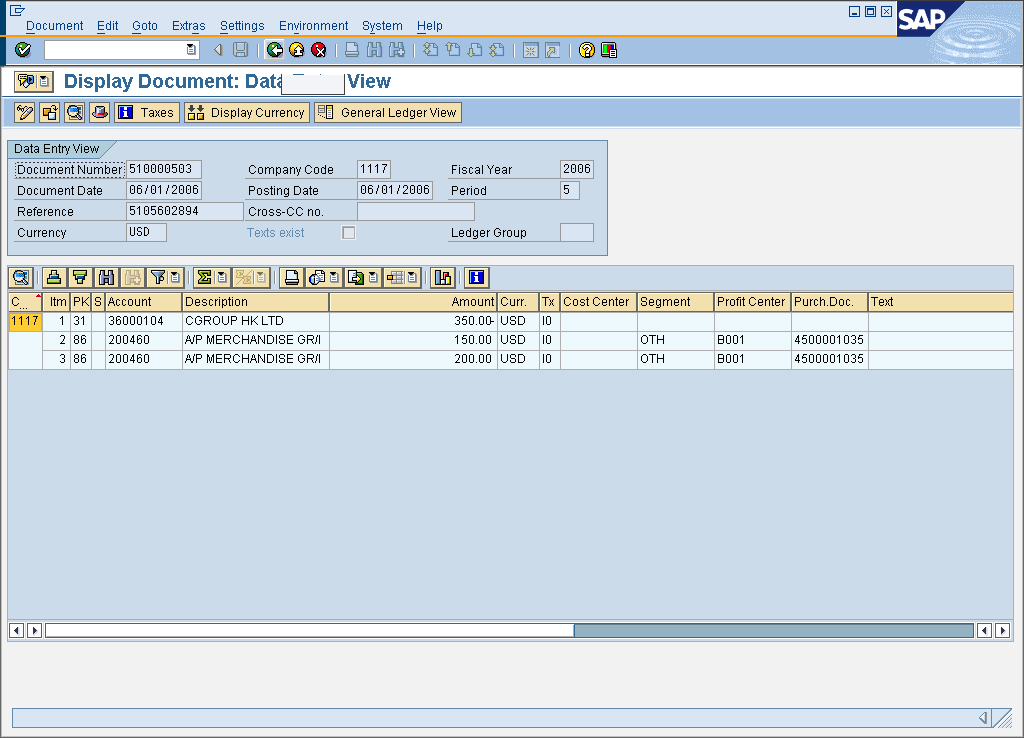Image resolution: width=1024 pixels, height=738 pixels.
Task: Click the Display Currency button
Action: click(x=246, y=112)
